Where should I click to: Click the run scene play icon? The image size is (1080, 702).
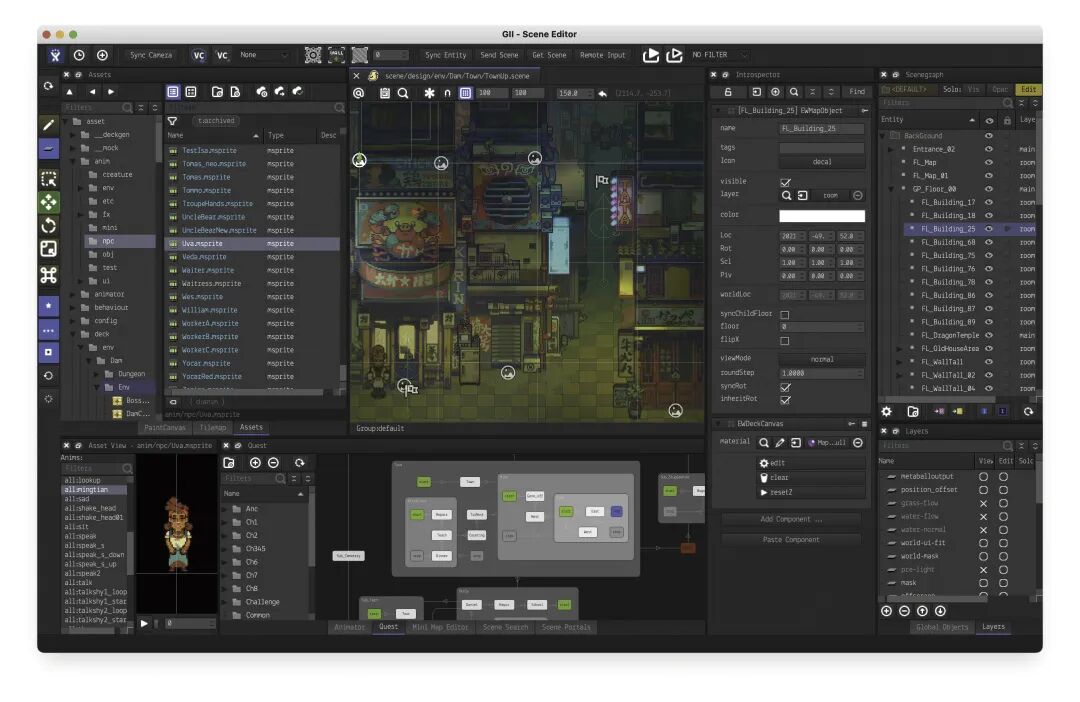(x=651, y=55)
